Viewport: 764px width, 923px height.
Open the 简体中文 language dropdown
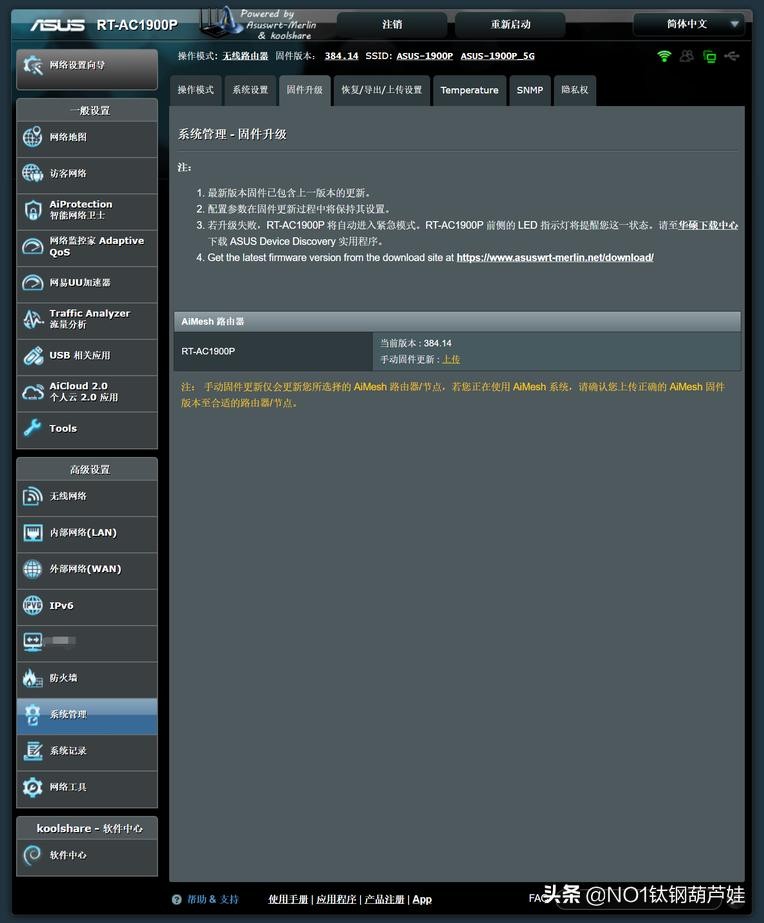point(689,24)
